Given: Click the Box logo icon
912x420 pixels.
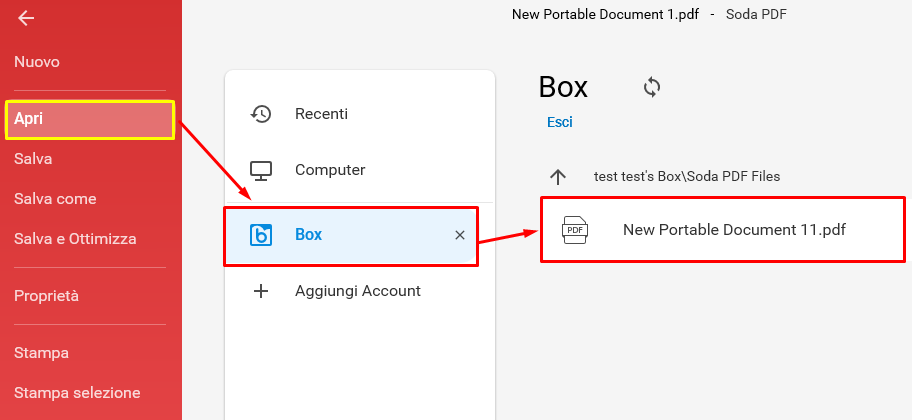Looking at the screenshot, I should coord(261,235).
